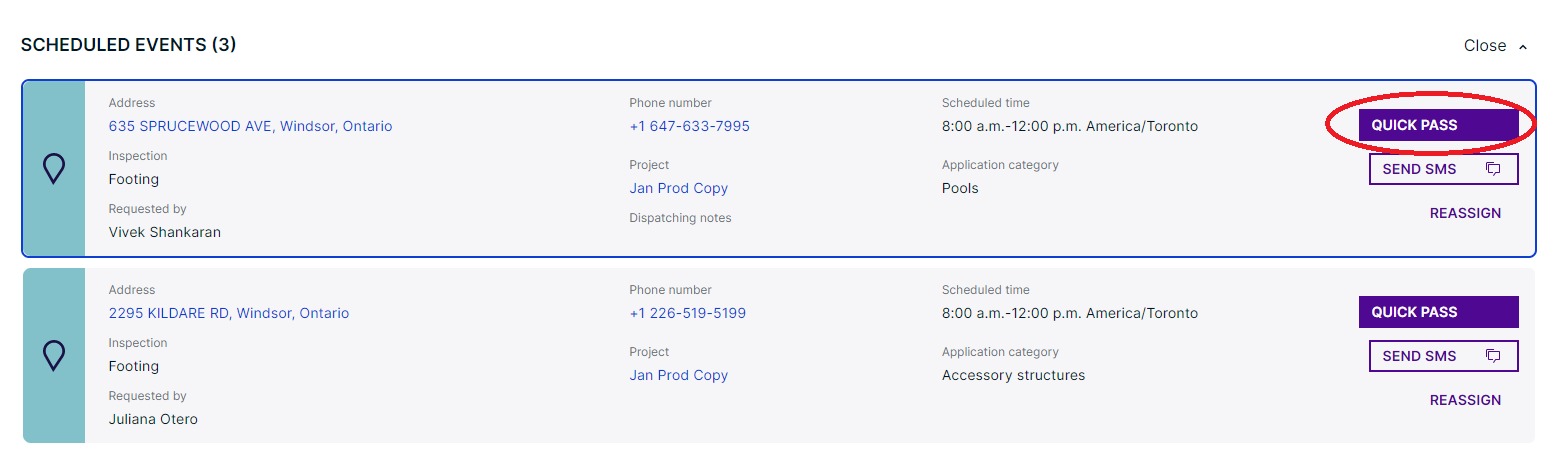
Task: Open Jan Prod Copy project in second event
Action: 678,375
